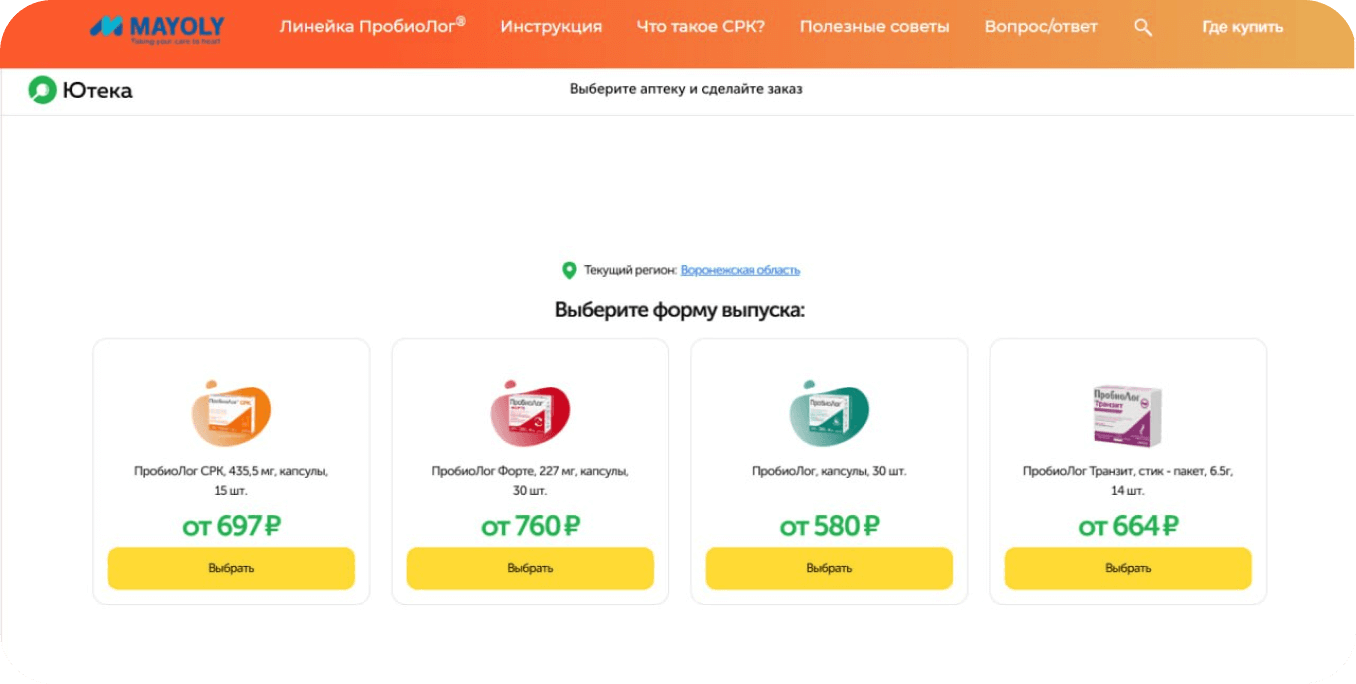The image size is (1356, 684).
Task: Open the ПробиоЛог СРК product image
Action: coord(231,413)
